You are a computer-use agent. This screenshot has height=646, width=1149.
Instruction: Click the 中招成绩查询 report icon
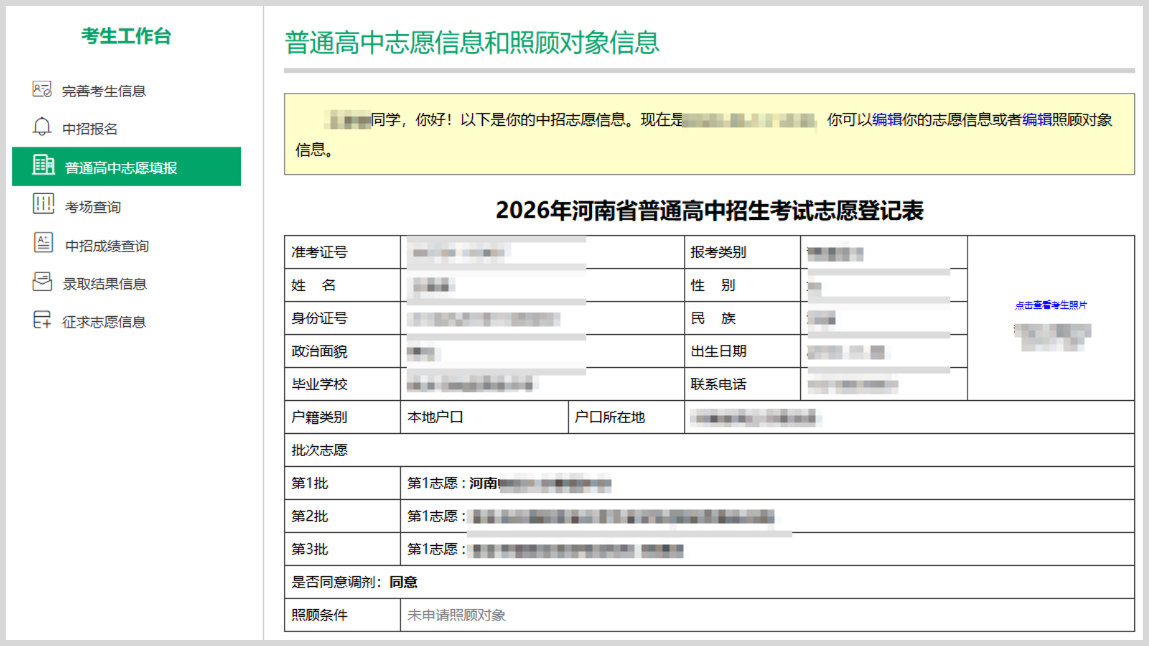(43, 243)
